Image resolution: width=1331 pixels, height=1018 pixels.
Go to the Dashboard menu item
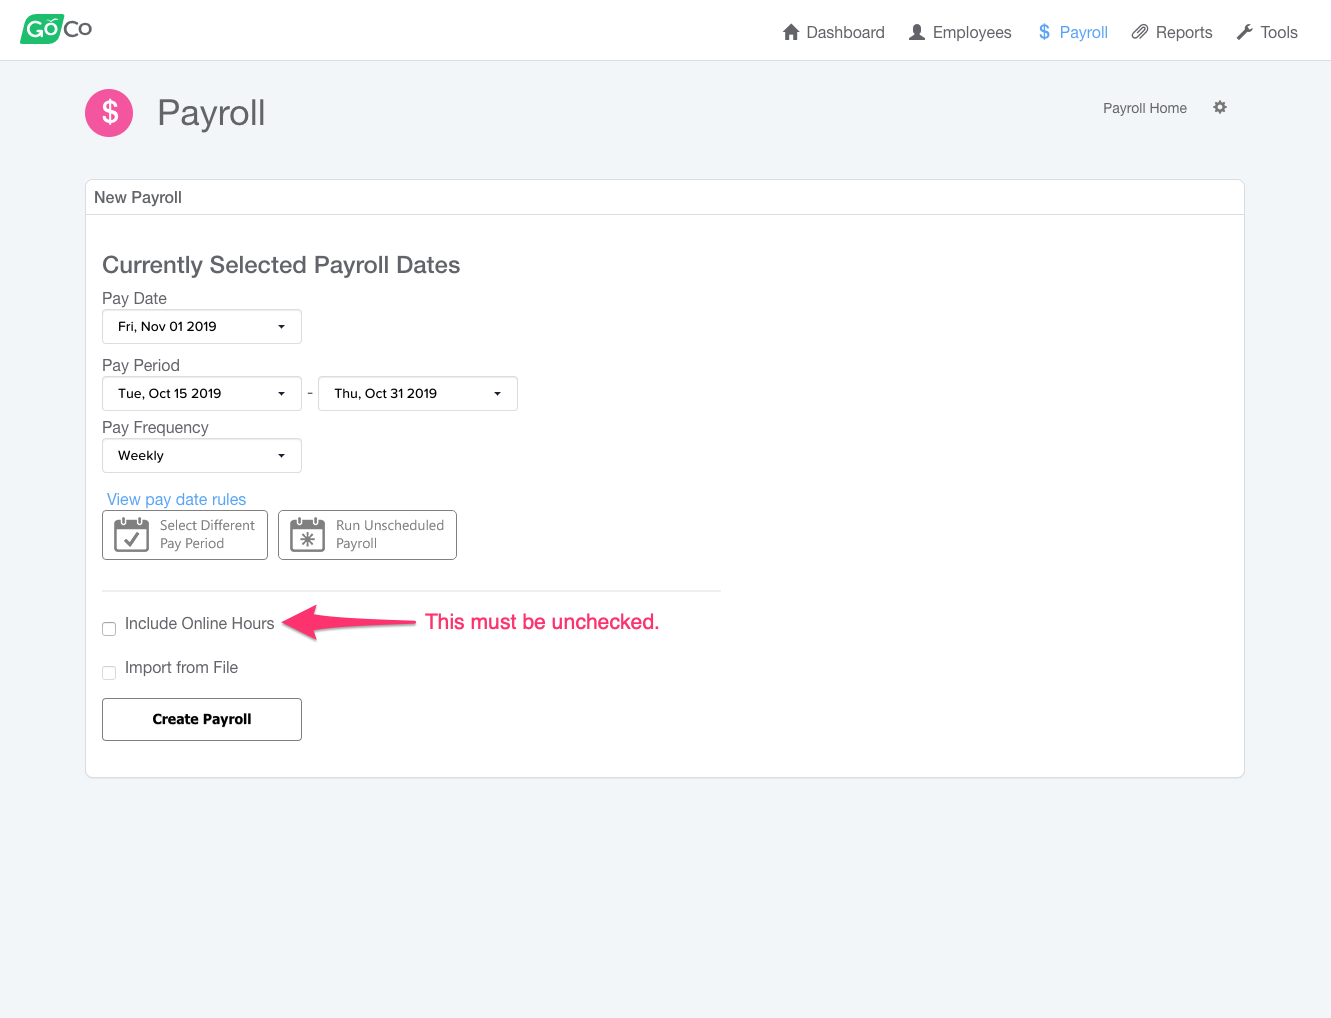(833, 32)
